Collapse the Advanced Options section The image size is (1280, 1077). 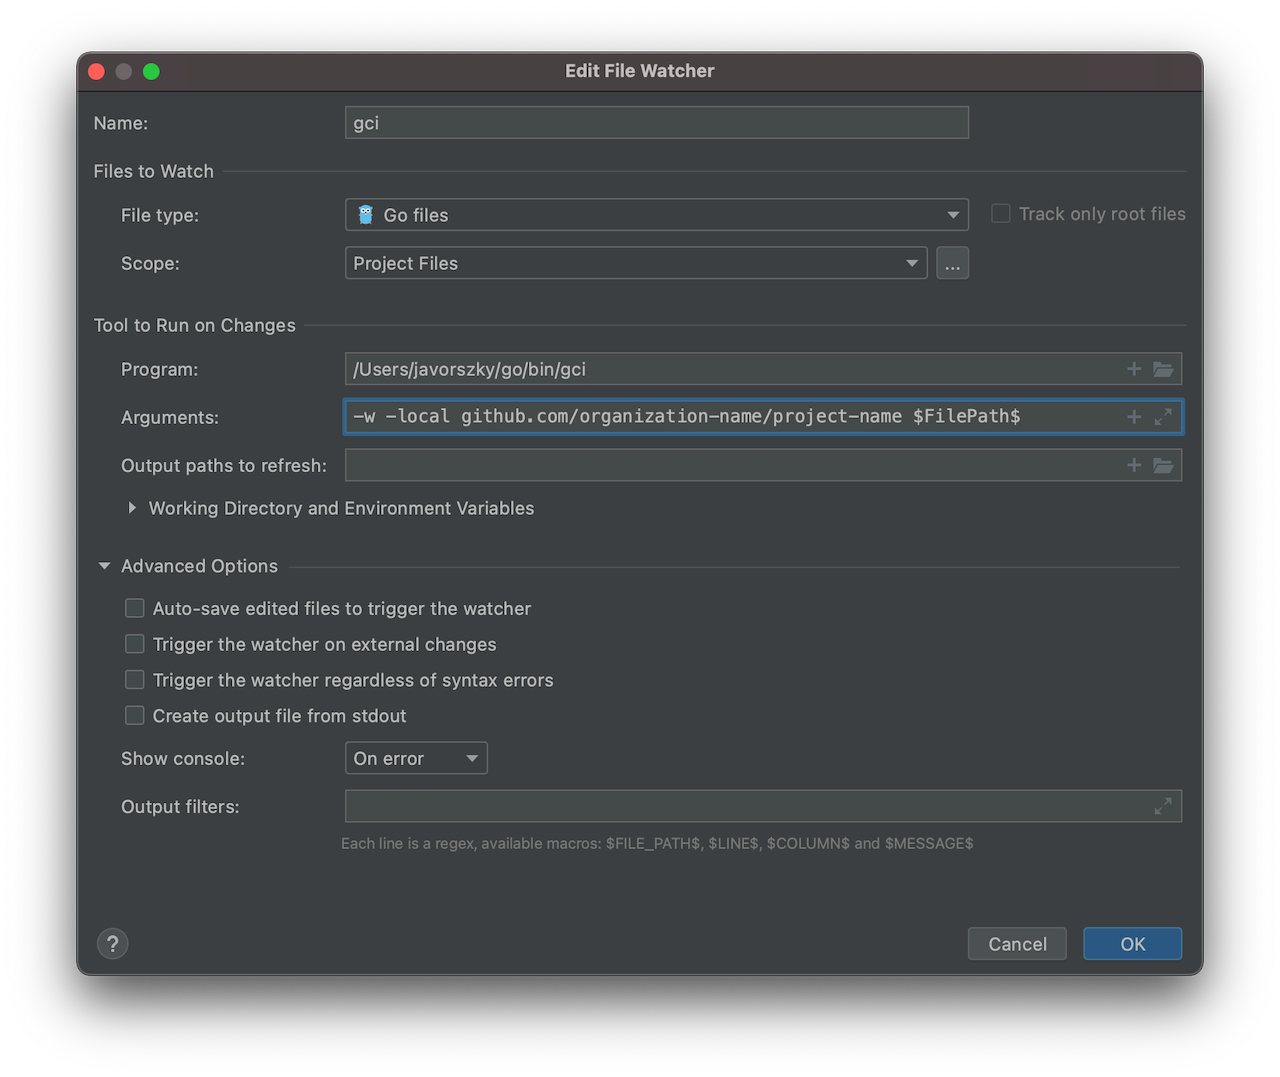103,566
